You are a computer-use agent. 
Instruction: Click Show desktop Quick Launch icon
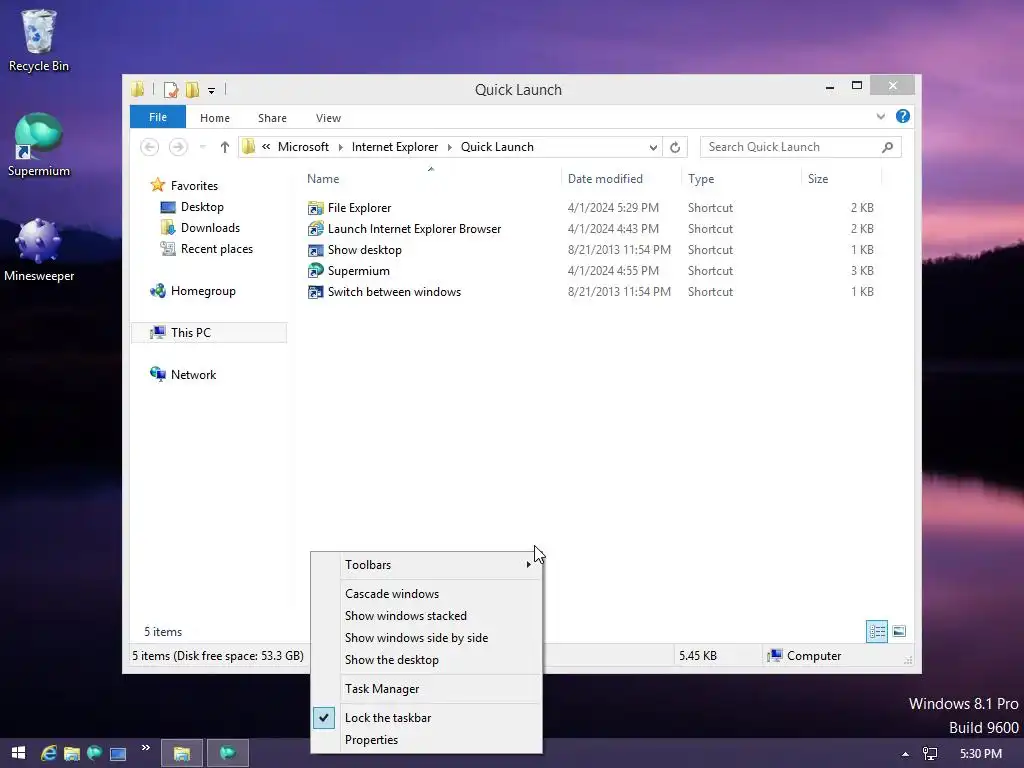click(x=118, y=754)
